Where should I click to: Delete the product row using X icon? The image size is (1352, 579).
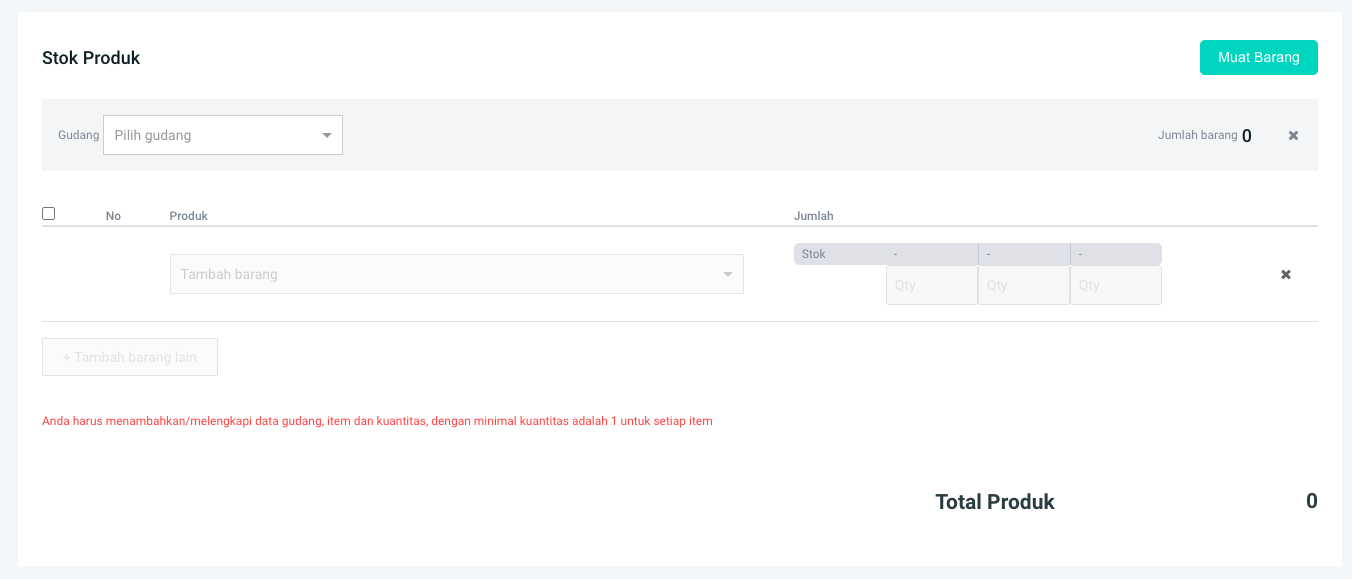(1286, 275)
